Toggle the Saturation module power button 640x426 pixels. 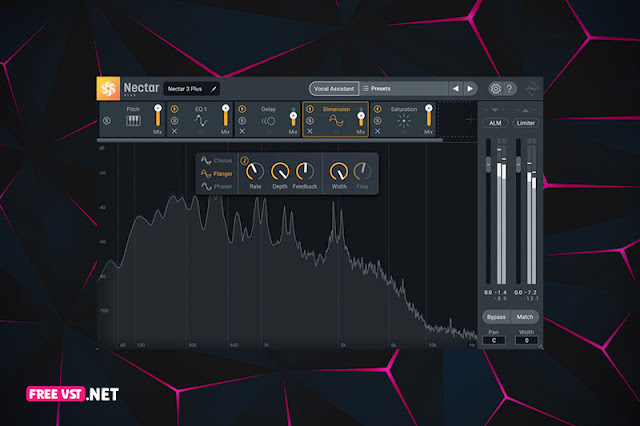pyautogui.click(x=378, y=109)
